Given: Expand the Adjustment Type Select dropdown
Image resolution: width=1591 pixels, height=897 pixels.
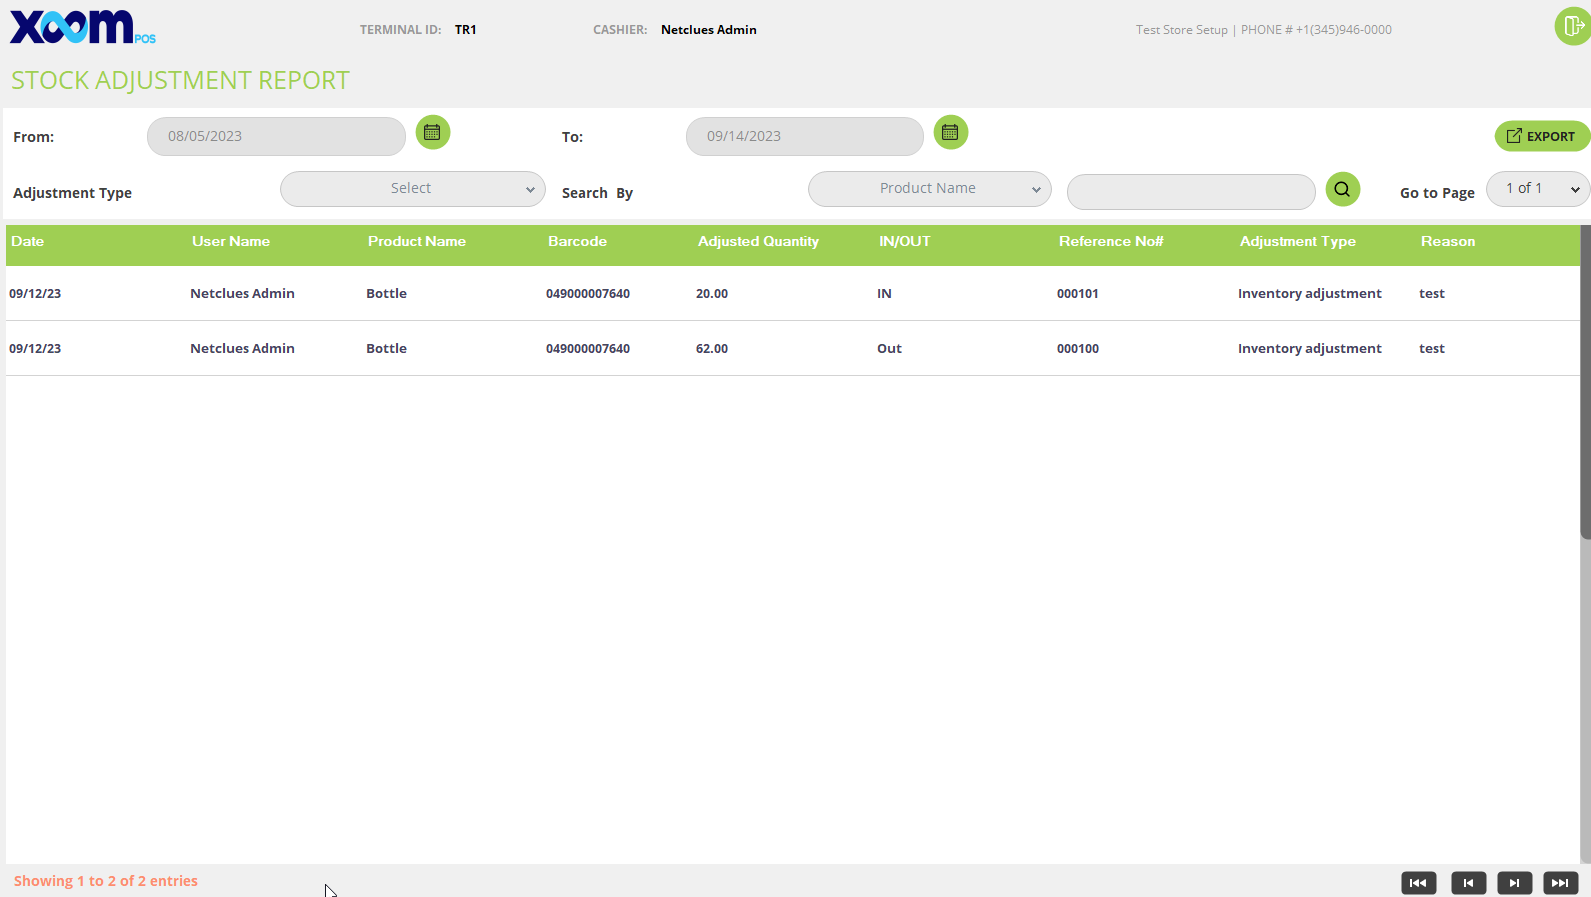Looking at the screenshot, I should tap(413, 189).
